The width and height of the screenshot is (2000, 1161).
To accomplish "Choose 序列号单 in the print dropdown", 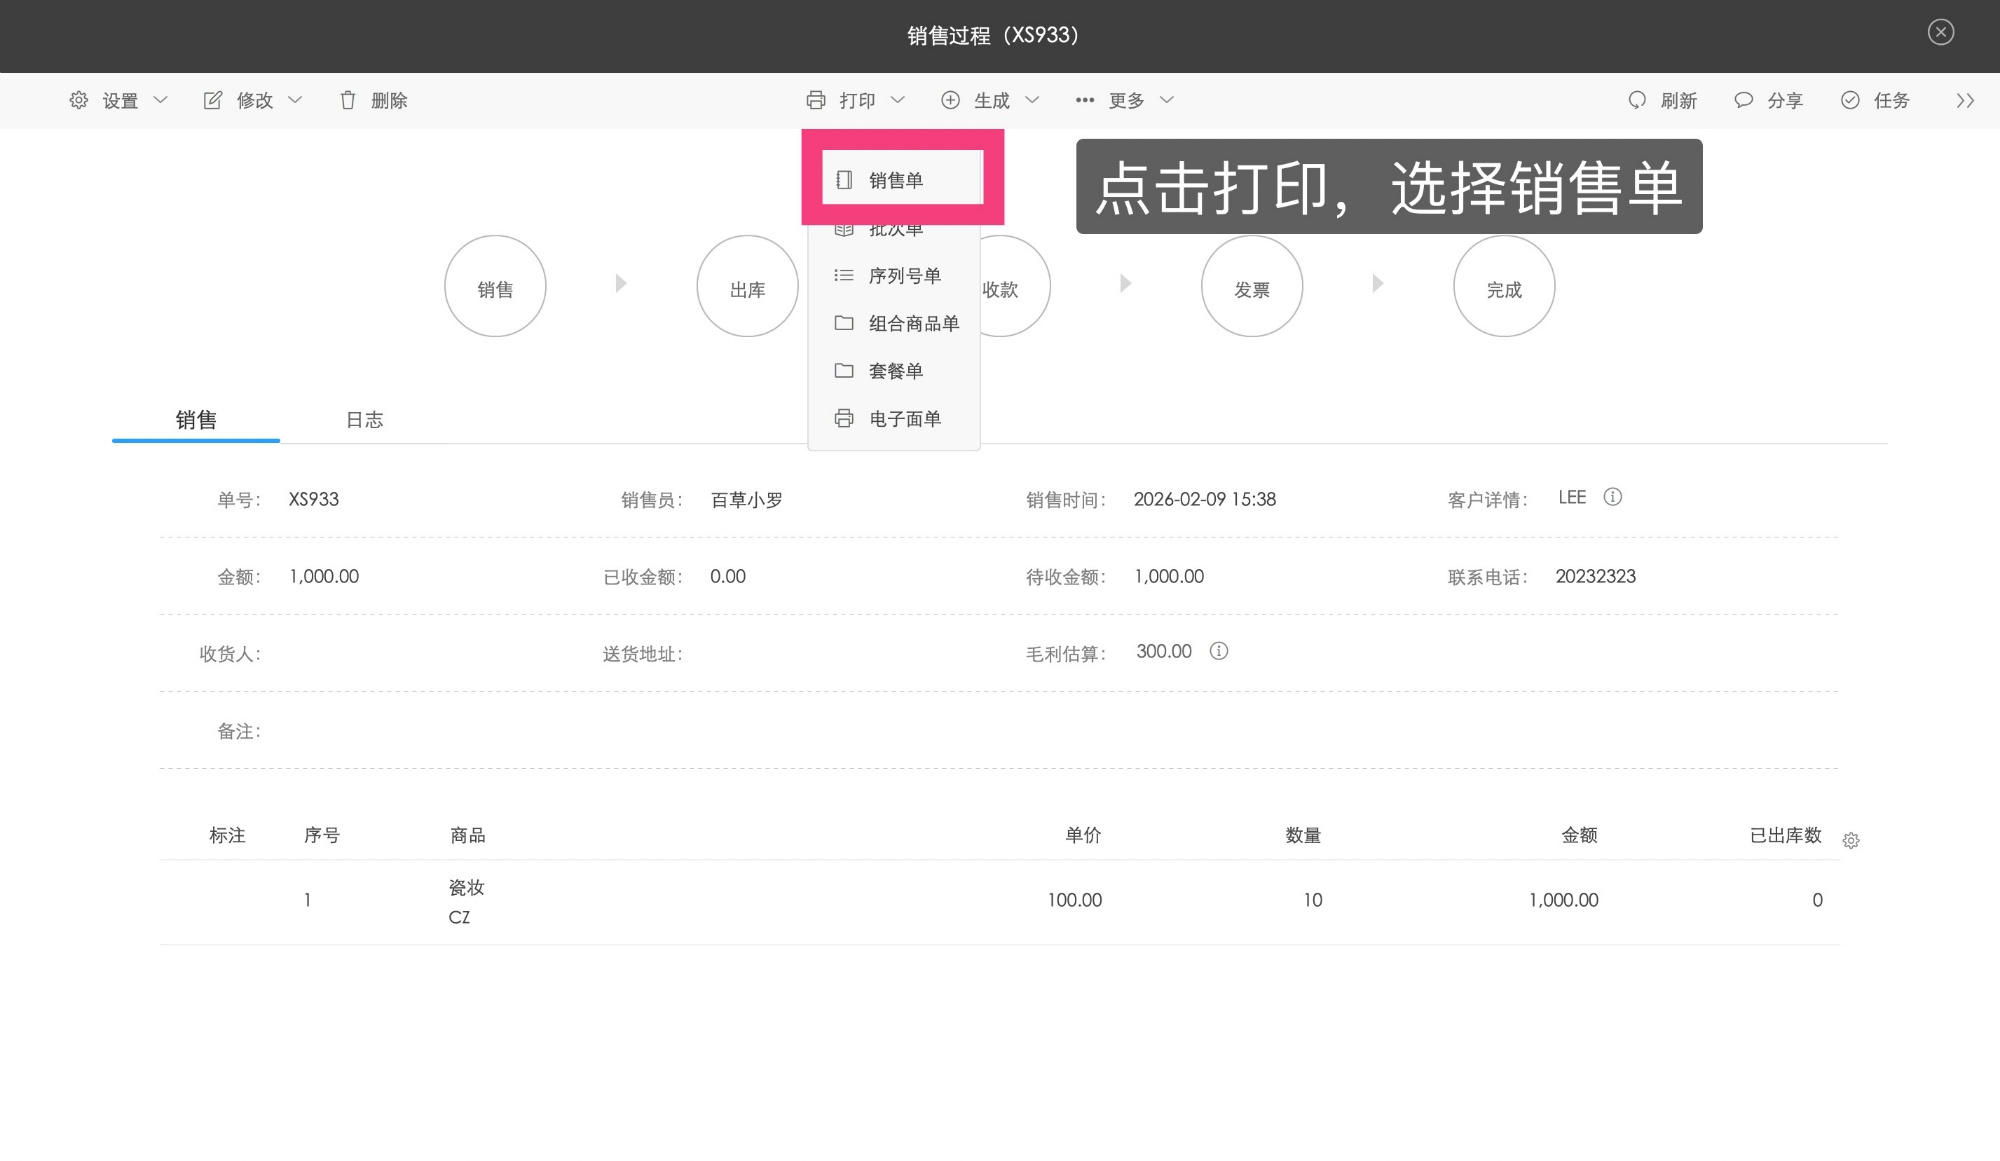I will pos(904,275).
